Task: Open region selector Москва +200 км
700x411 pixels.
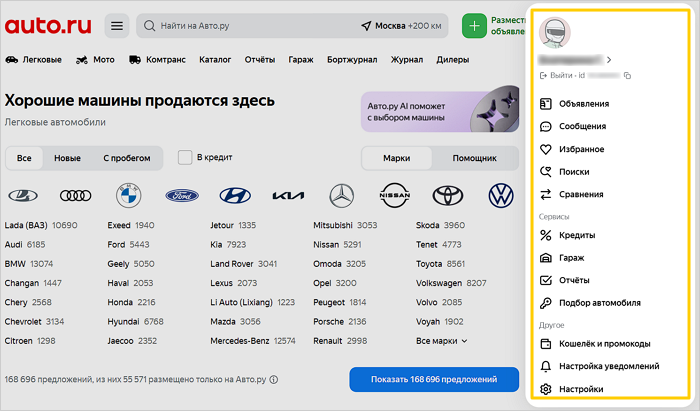Action: (401, 26)
